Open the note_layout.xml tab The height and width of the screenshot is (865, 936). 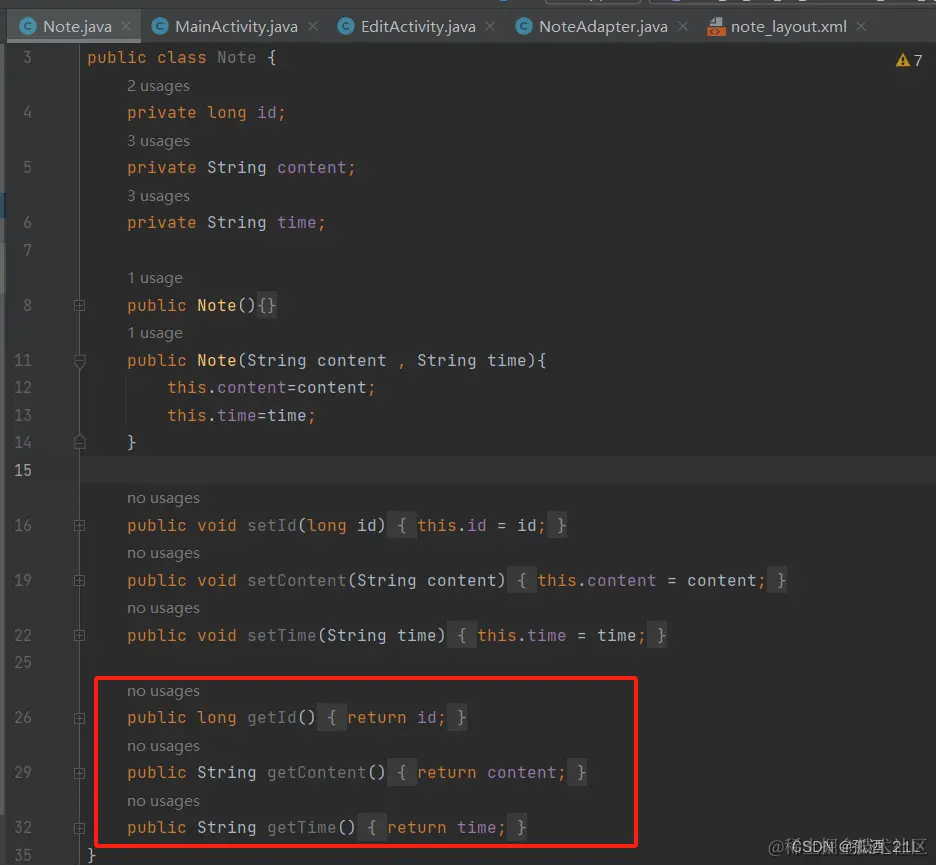[x=788, y=27]
